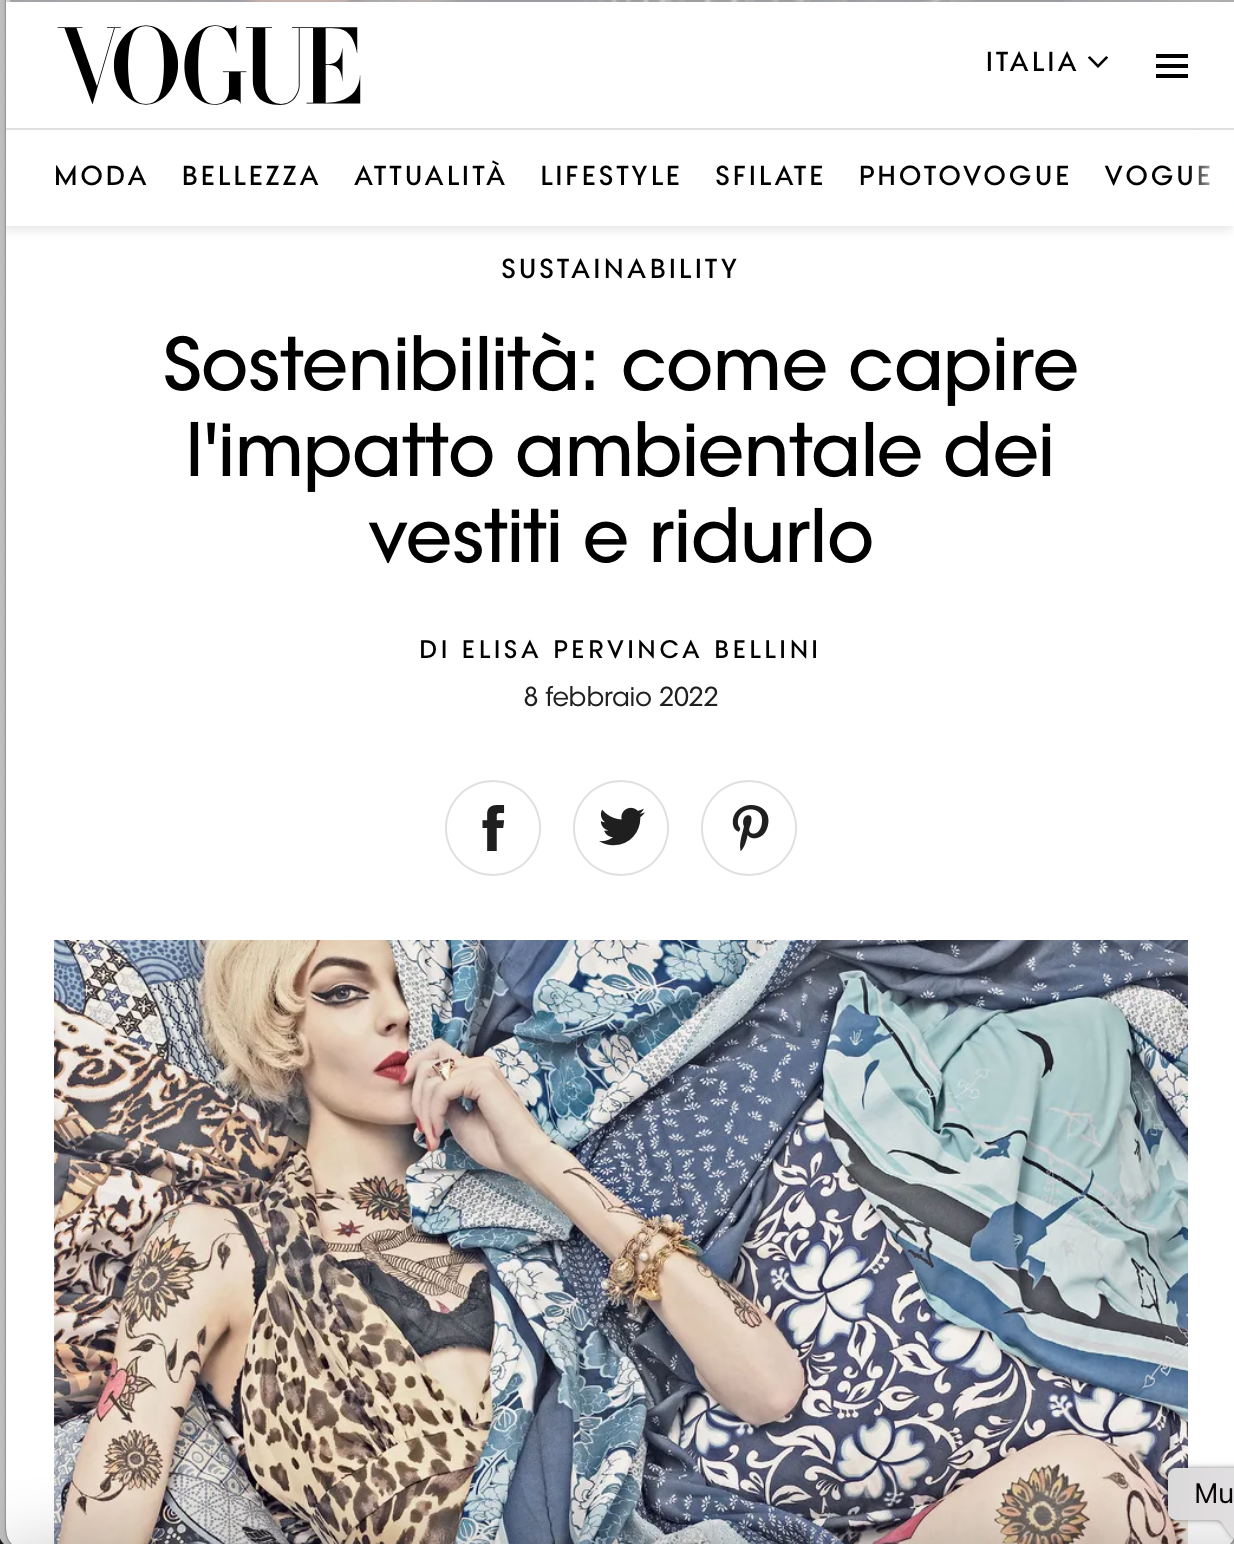Open the SFILATE section
The height and width of the screenshot is (1544, 1234).
click(x=769, y=176)
